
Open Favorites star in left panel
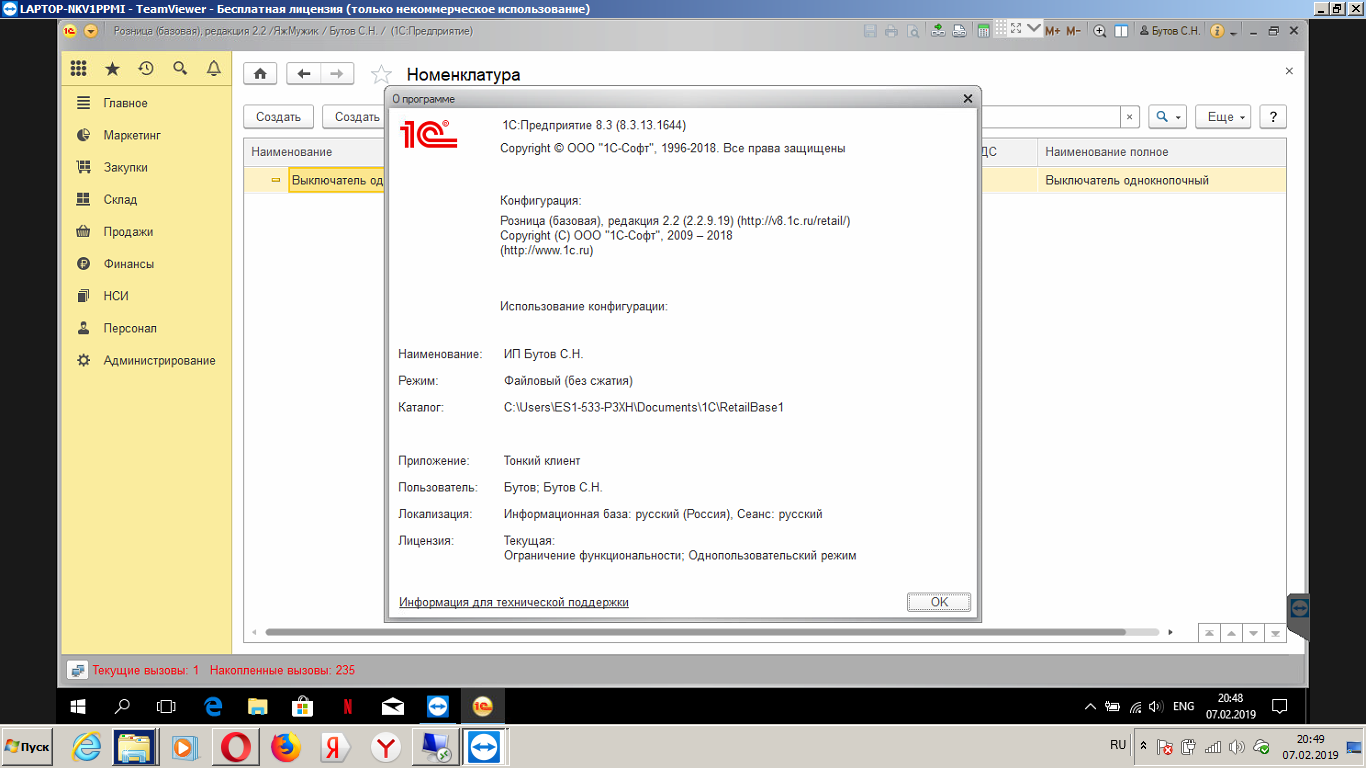pos(112,68)
